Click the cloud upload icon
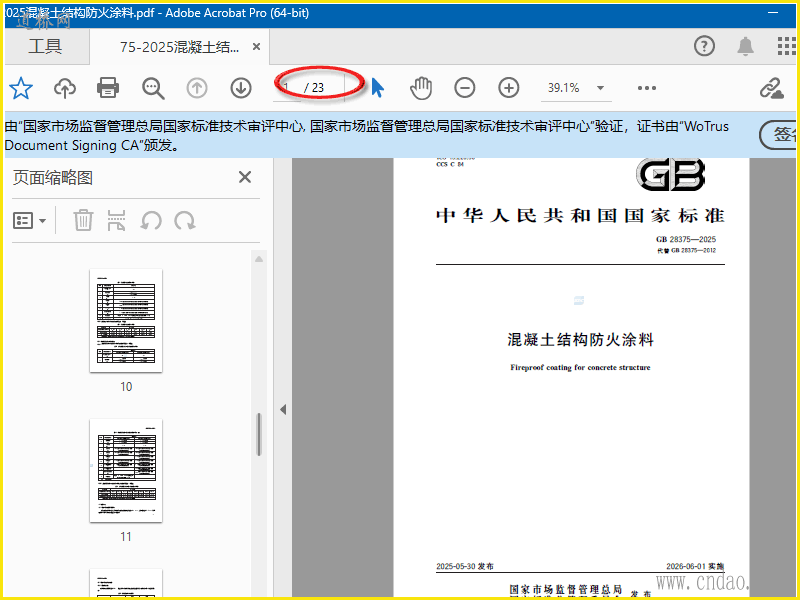This screenshot has width=800, height=600. click(x=65, y=88)
